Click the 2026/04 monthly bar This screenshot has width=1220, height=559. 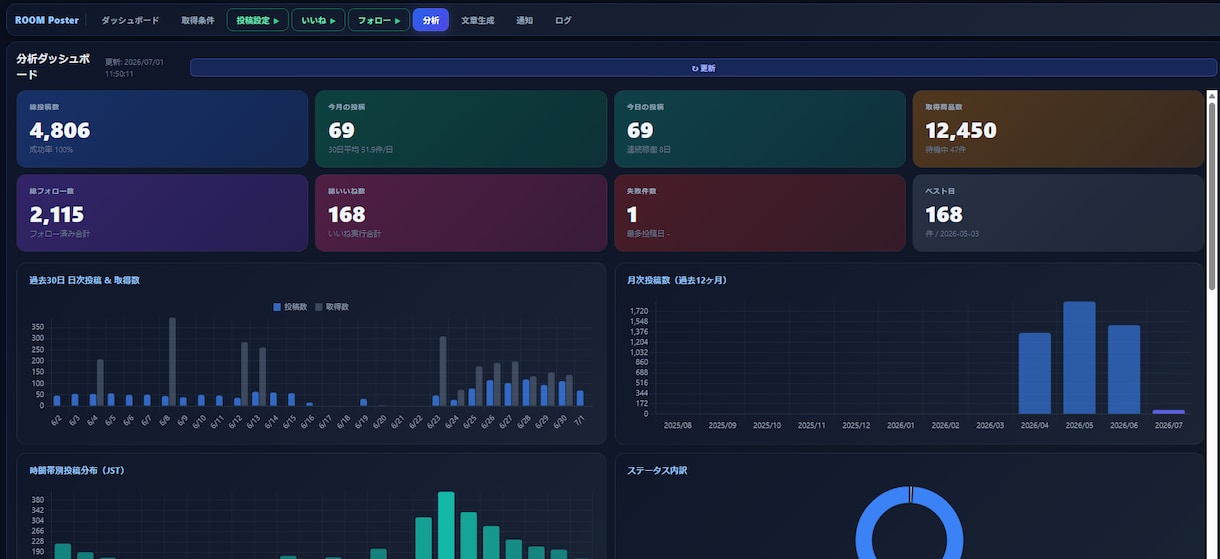click(1034, 373)
